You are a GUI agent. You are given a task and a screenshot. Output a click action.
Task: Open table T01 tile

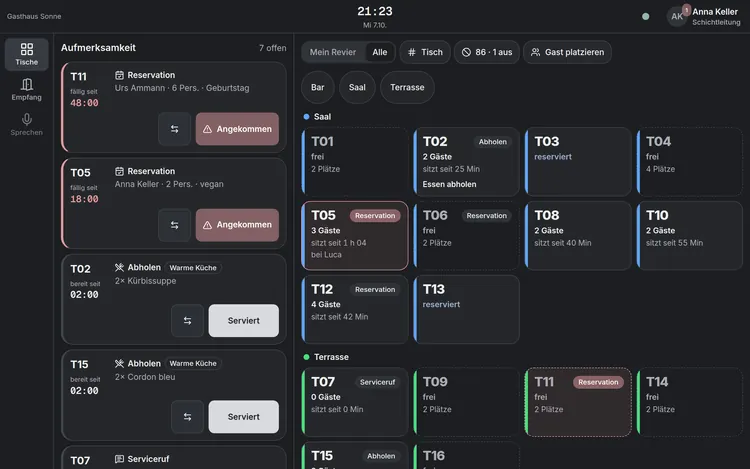pos(354,162)
